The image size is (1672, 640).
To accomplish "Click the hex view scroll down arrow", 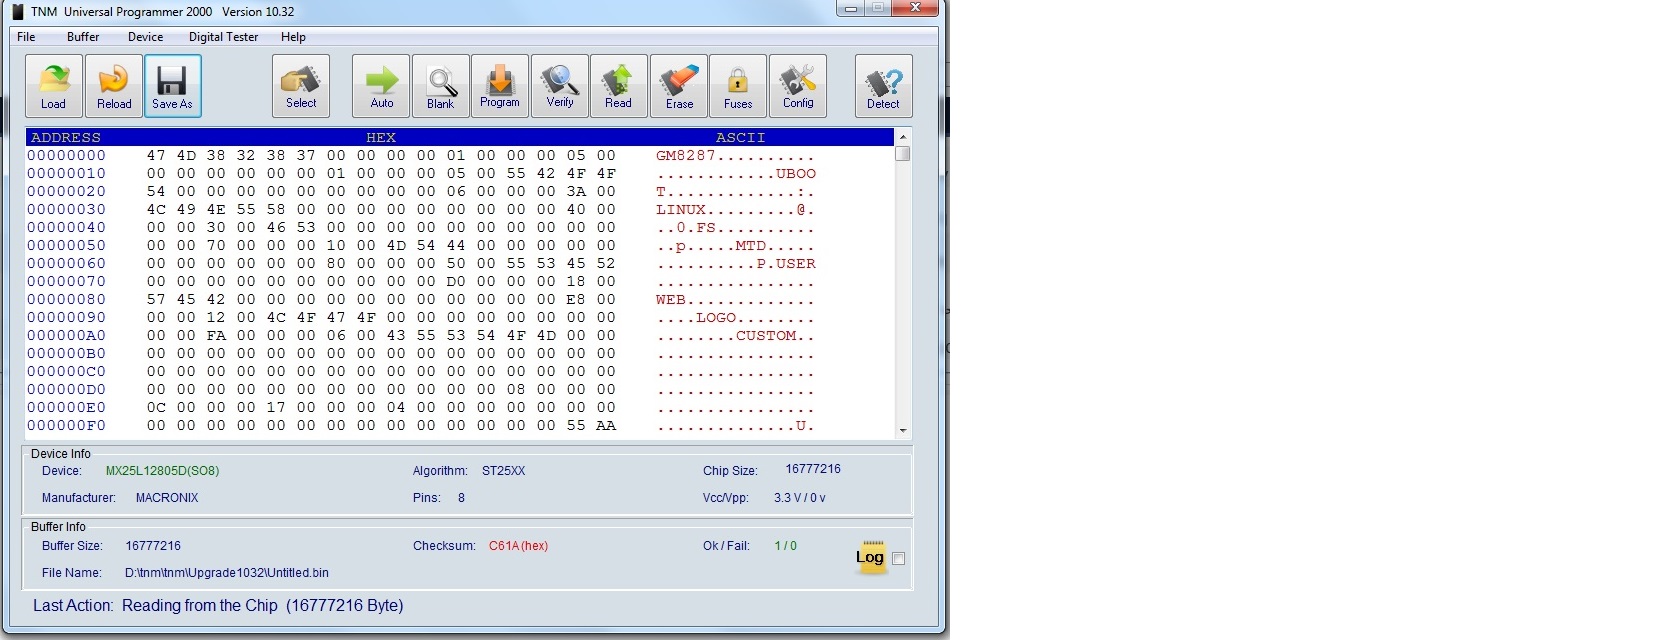I will click(x=903, y=430).
